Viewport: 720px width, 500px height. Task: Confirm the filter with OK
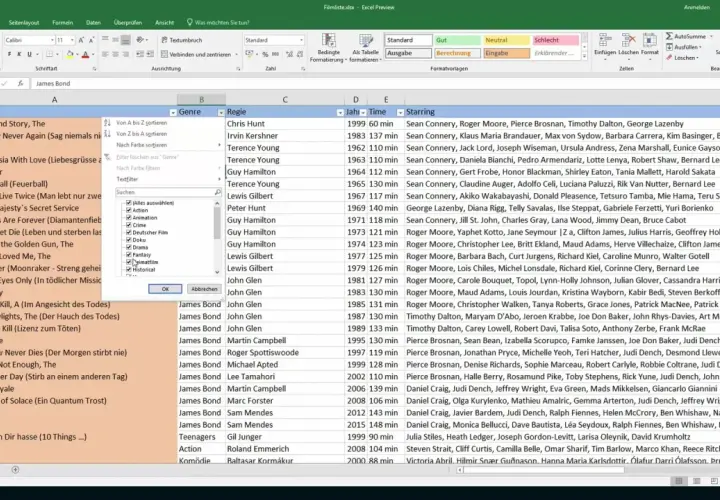pos(165,289)
